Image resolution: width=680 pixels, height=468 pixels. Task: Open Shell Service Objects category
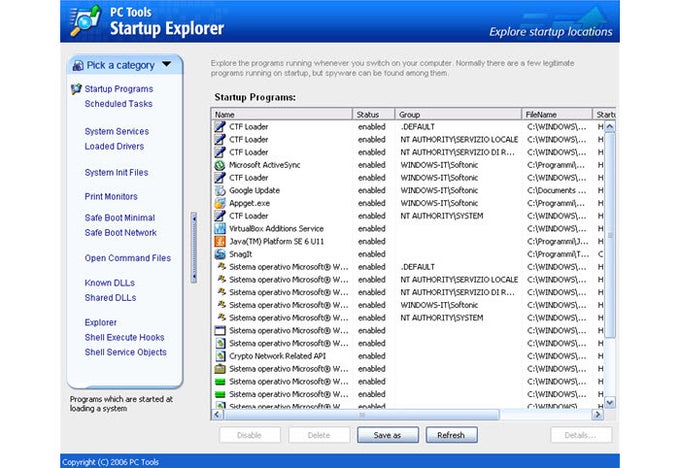point(125,352)
